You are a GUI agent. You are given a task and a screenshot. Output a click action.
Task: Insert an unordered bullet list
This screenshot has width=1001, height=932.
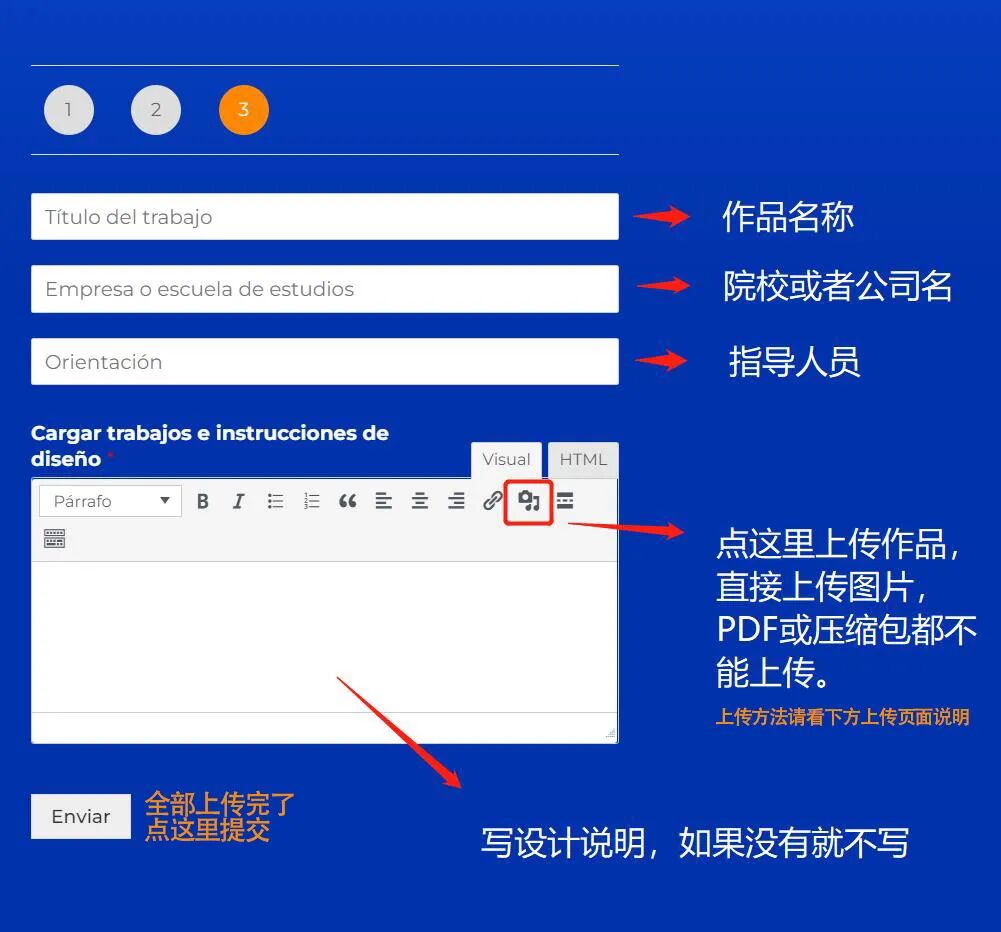tap(275, 500)
